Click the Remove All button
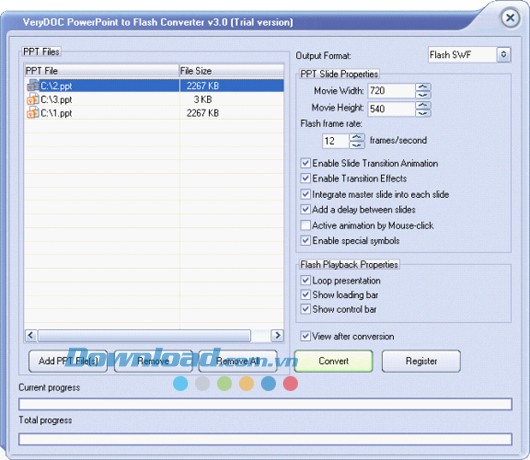 click(238, 361)
